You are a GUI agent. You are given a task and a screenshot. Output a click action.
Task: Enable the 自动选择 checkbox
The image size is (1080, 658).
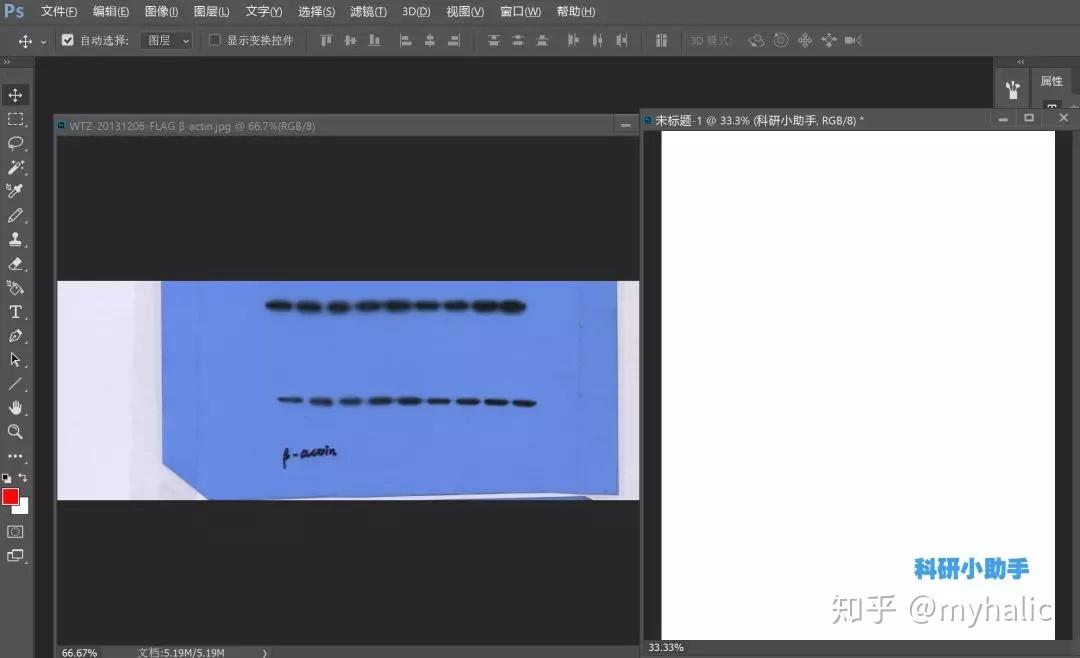coord(66,41)
